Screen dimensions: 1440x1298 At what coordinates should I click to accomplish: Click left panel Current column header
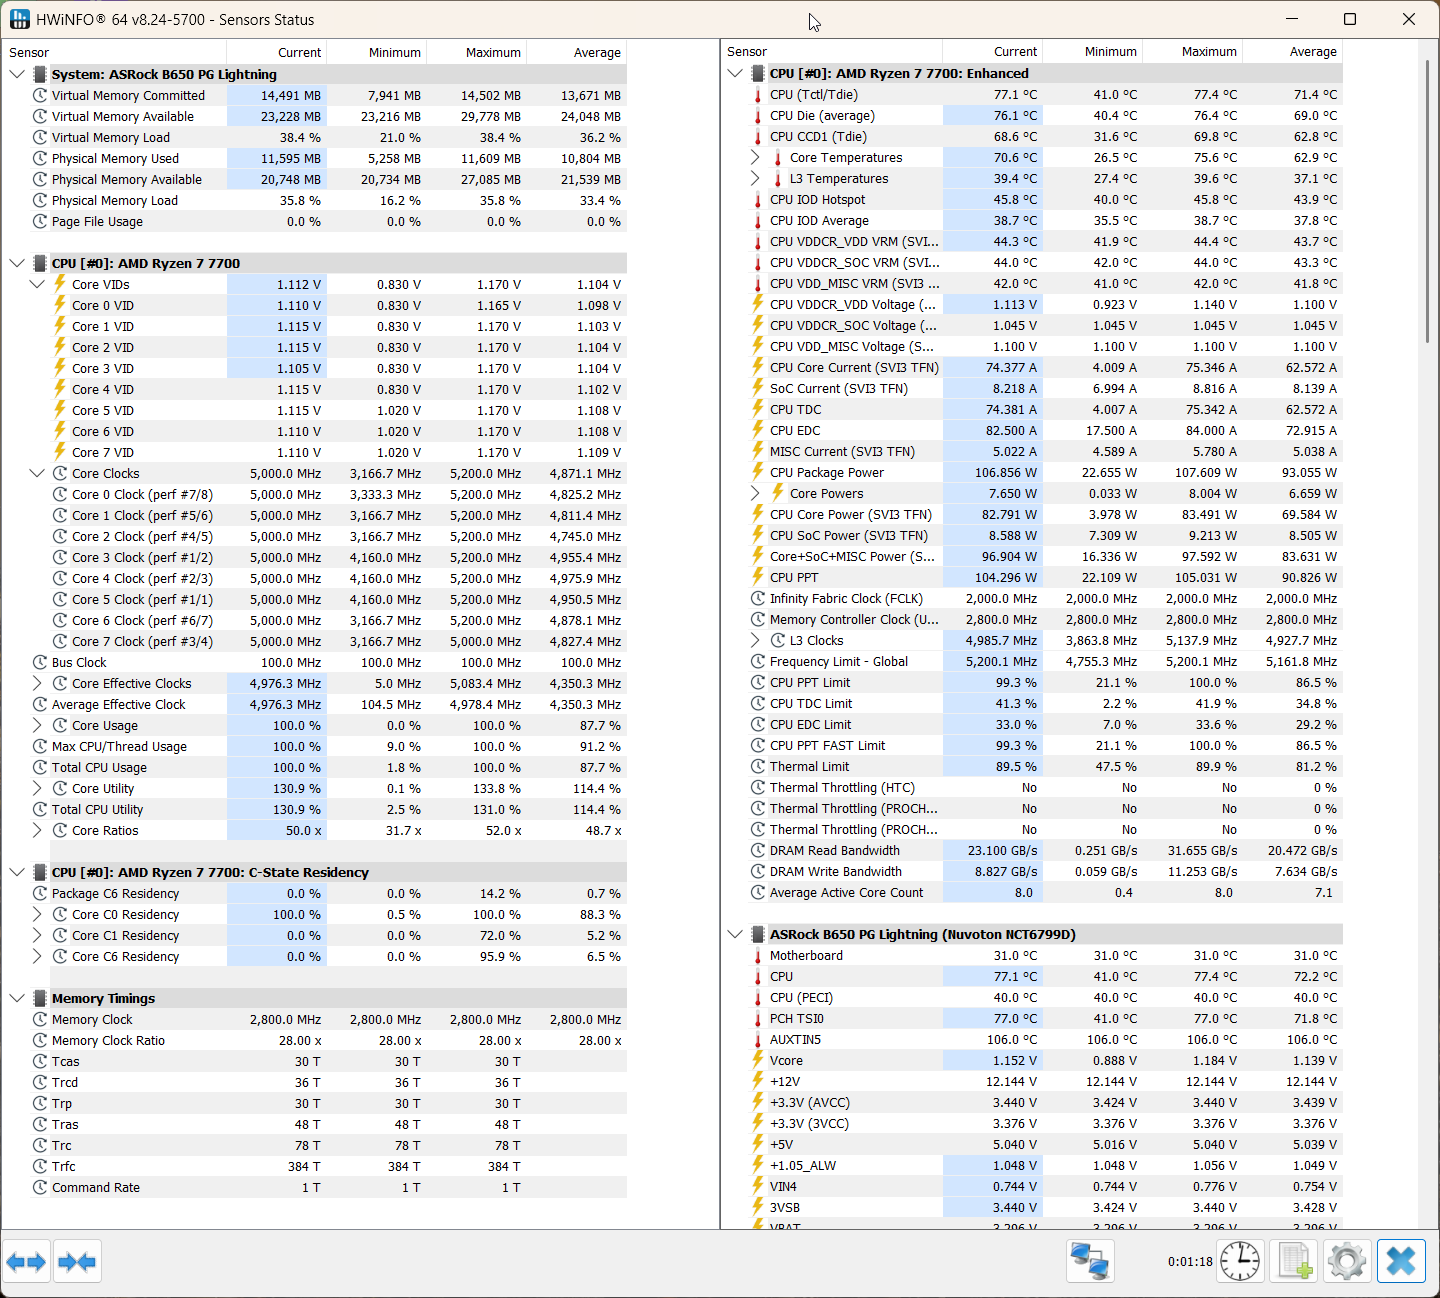(277, 52)
